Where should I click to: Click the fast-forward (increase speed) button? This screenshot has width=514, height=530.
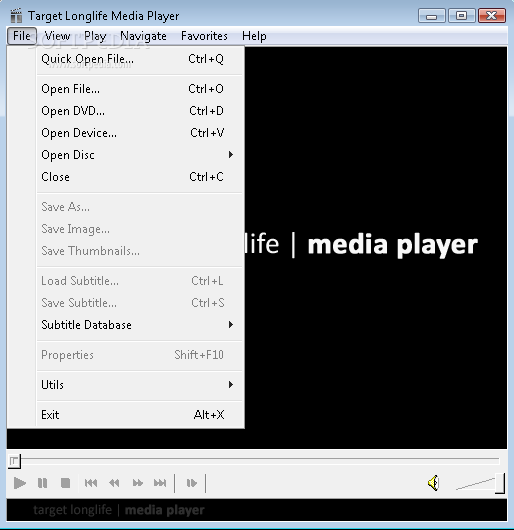coord(137,483)
